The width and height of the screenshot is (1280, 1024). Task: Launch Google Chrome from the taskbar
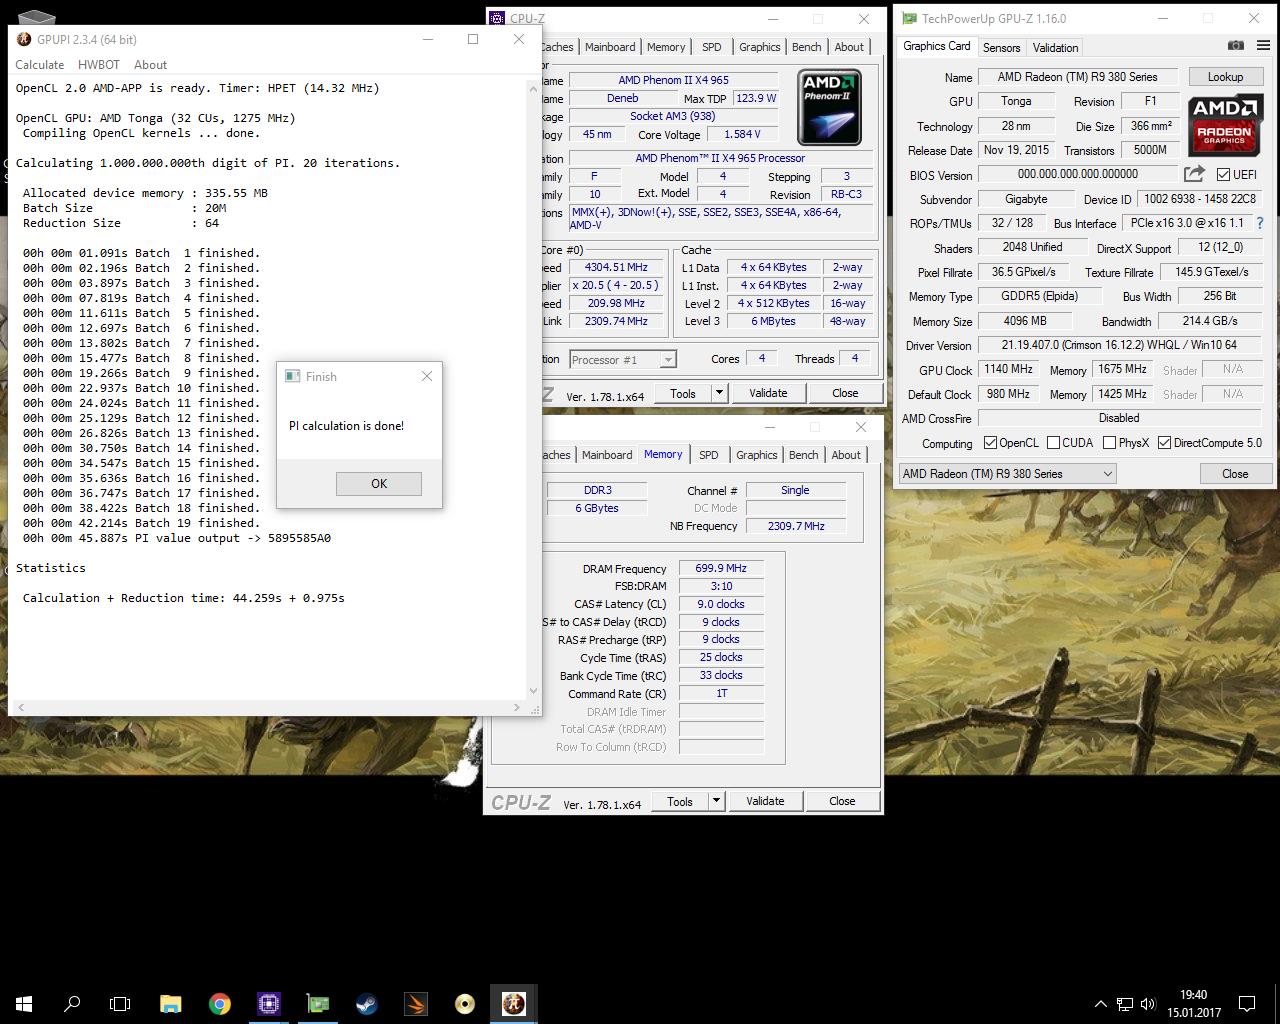220,1004
